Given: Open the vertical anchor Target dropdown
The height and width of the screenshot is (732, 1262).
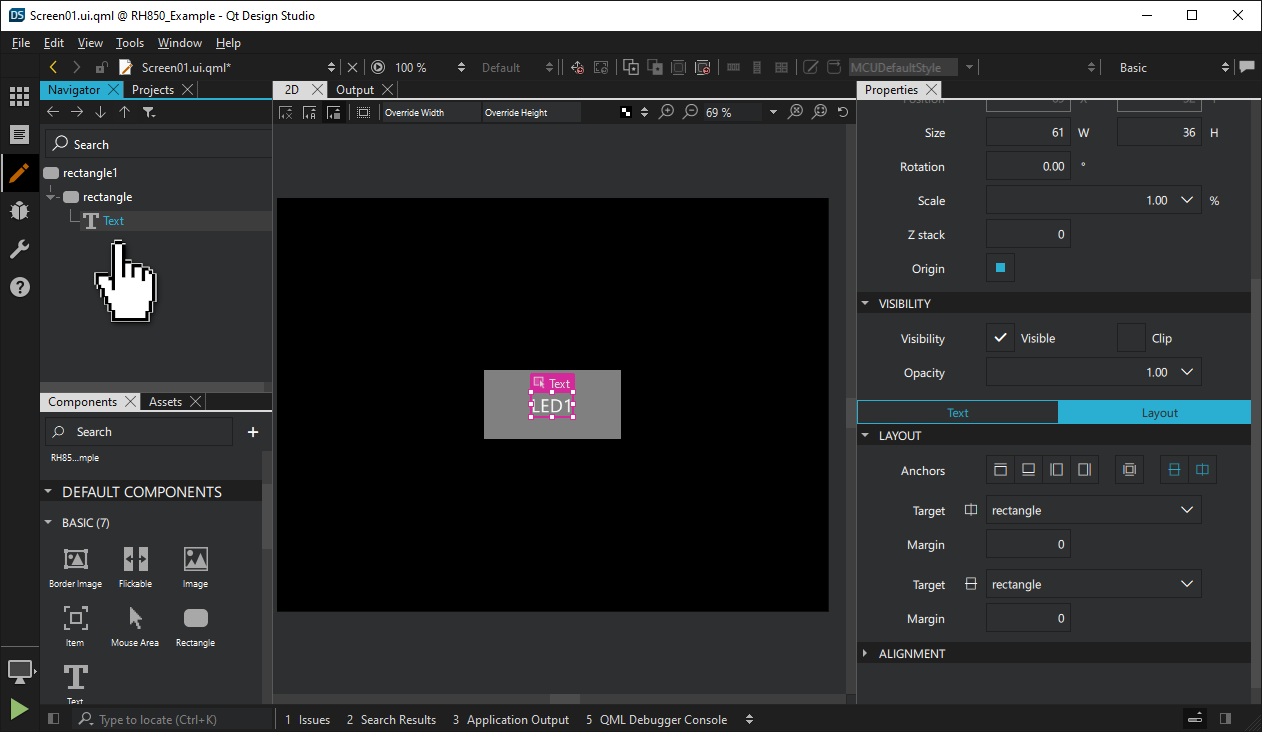Looking at the screenshot, I should click(x=1093, y=584).
